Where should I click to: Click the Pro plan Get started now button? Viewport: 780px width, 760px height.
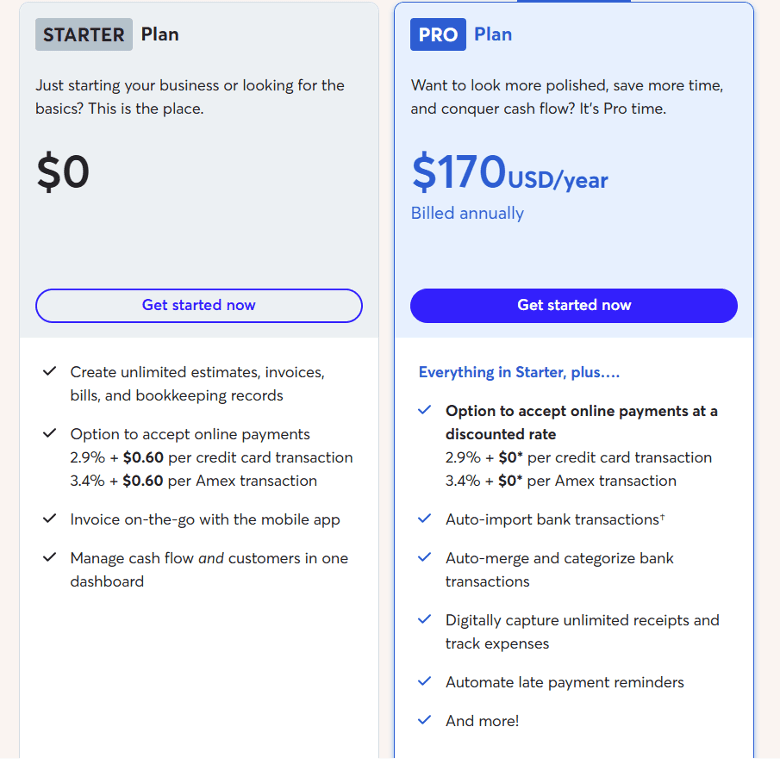tap(574, 305)
